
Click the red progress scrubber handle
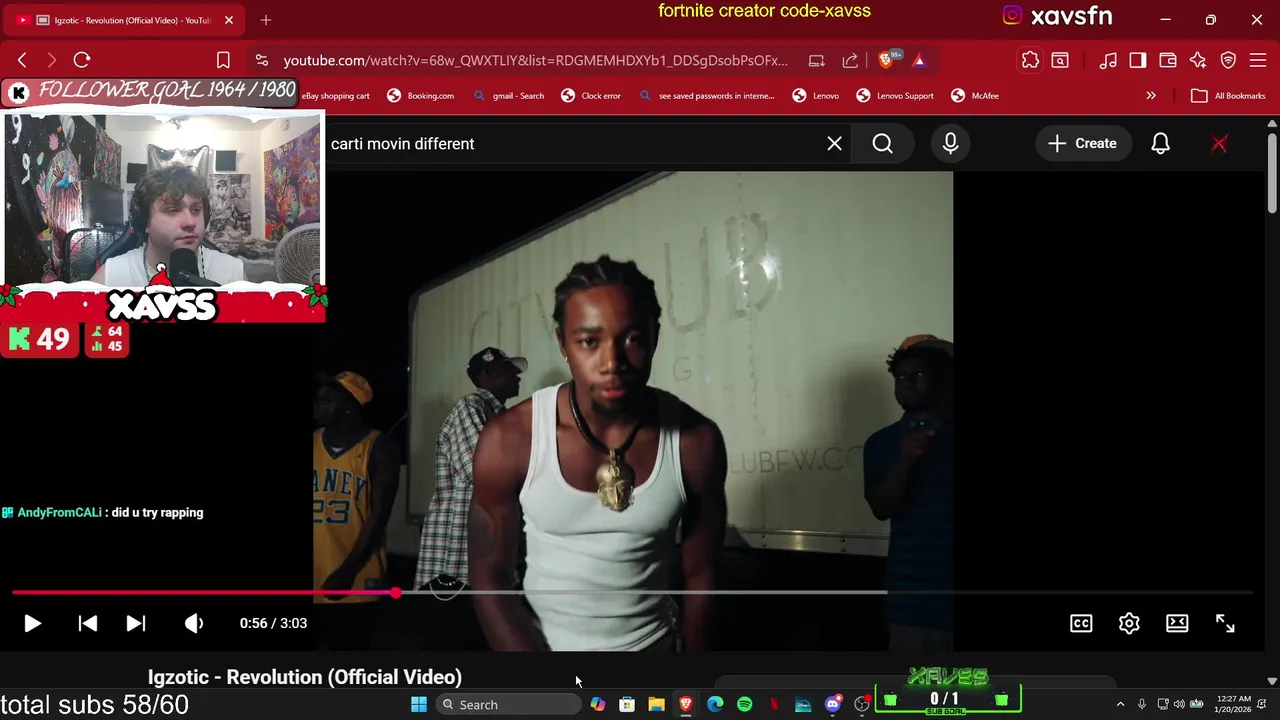point(396,593)
